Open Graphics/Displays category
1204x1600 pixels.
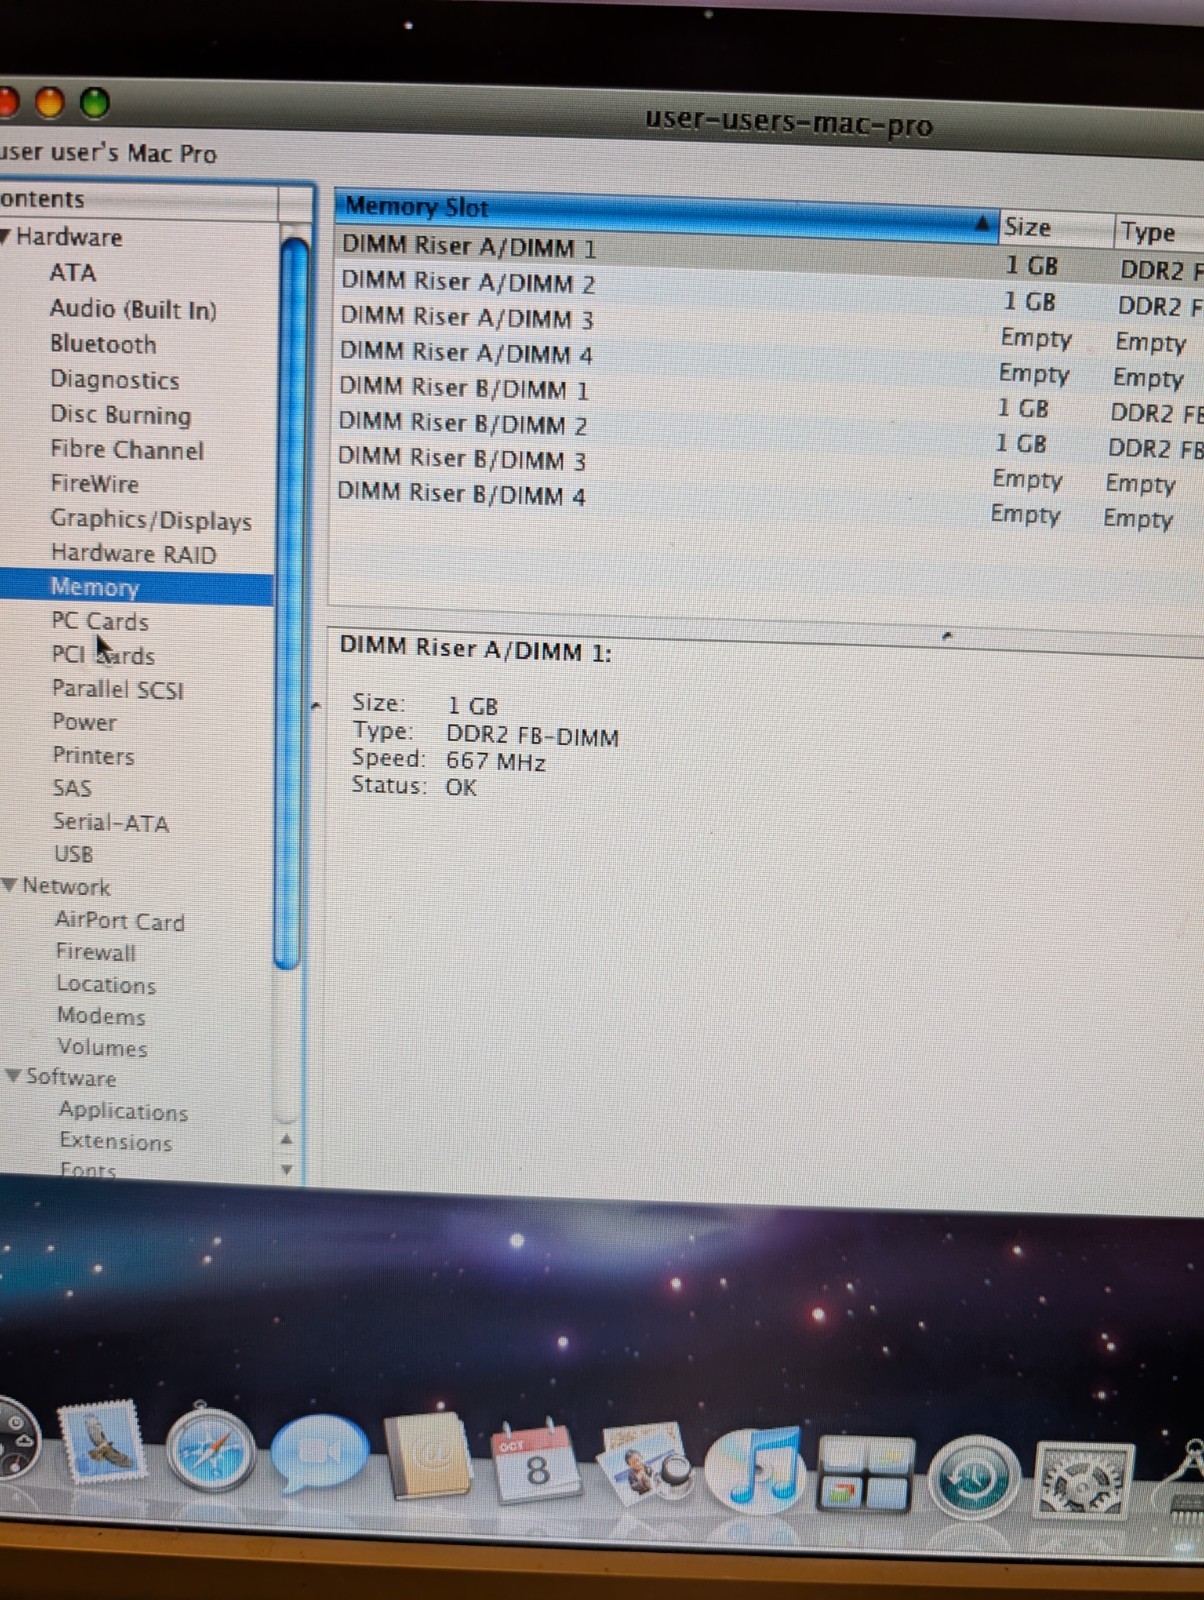151,520
